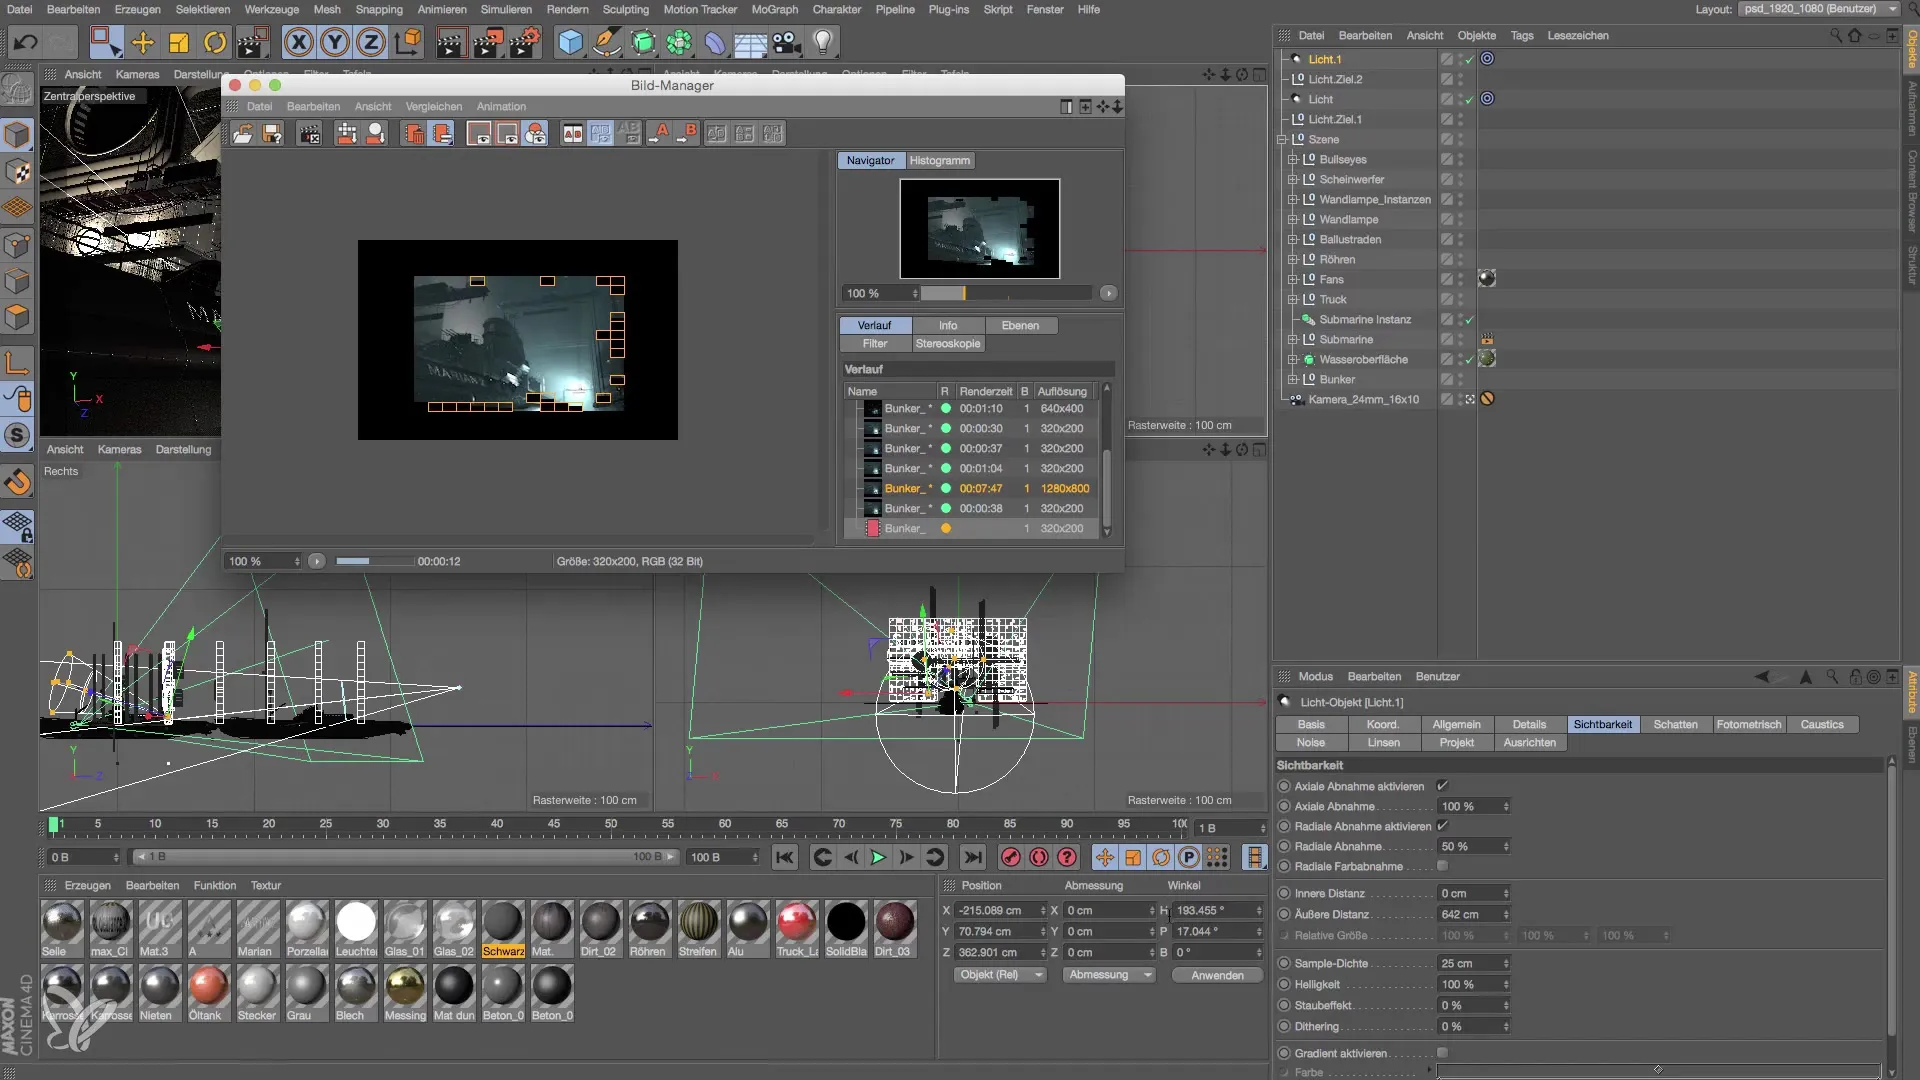Viewport: 1920px width, 1080px height.
Task: Toggle Y axis lock
Action: (335, 42)
